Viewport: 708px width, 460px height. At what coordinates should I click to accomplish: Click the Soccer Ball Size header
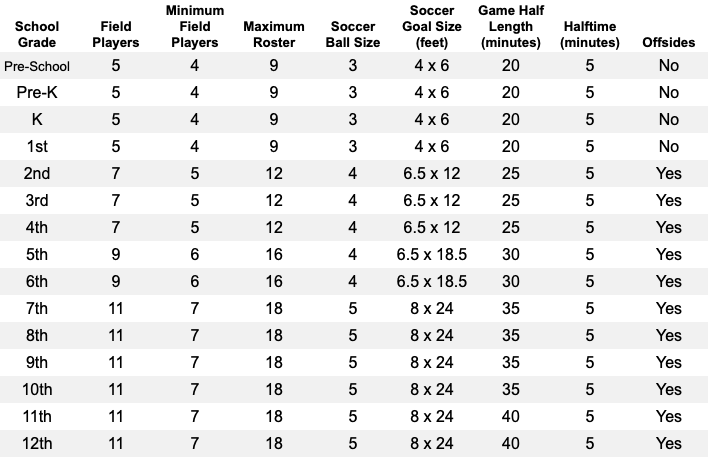[x=353, y=34]
